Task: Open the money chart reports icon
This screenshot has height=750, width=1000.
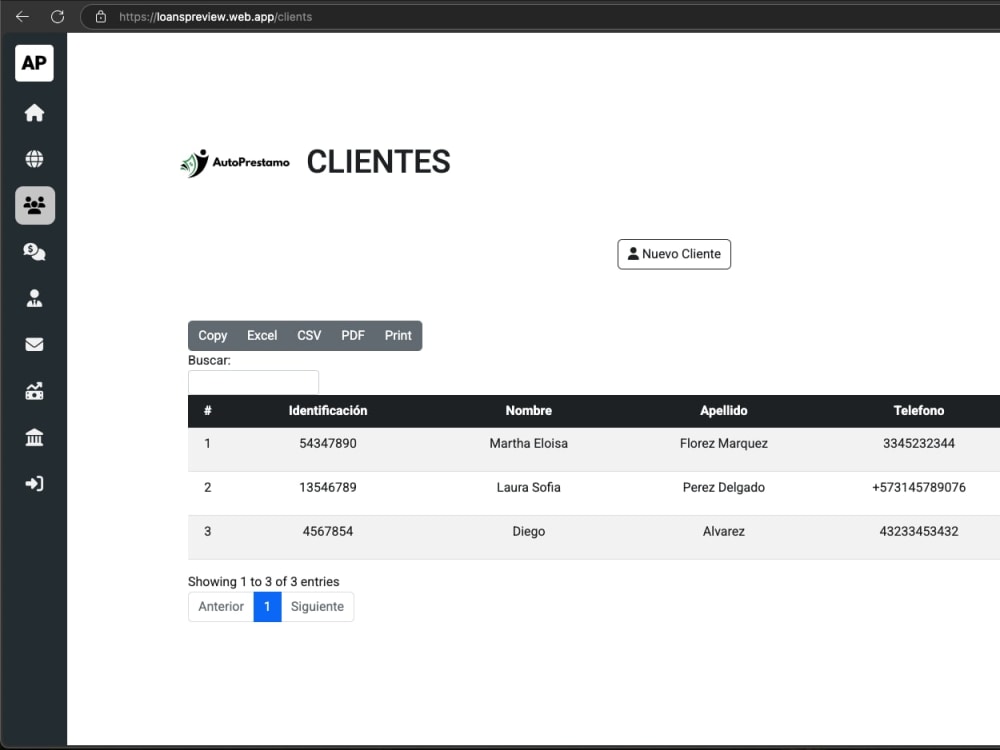Action: click(x=34, y=391)
